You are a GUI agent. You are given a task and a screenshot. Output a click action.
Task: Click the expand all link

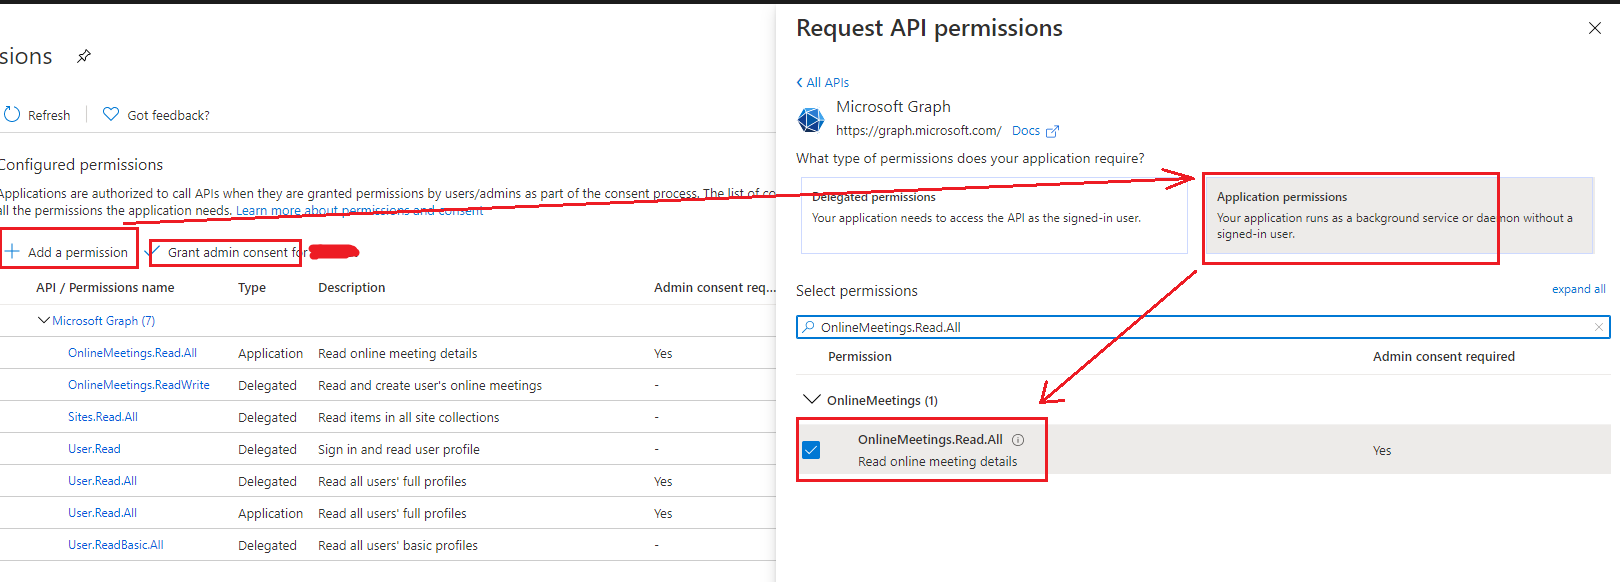[1578, 289]
